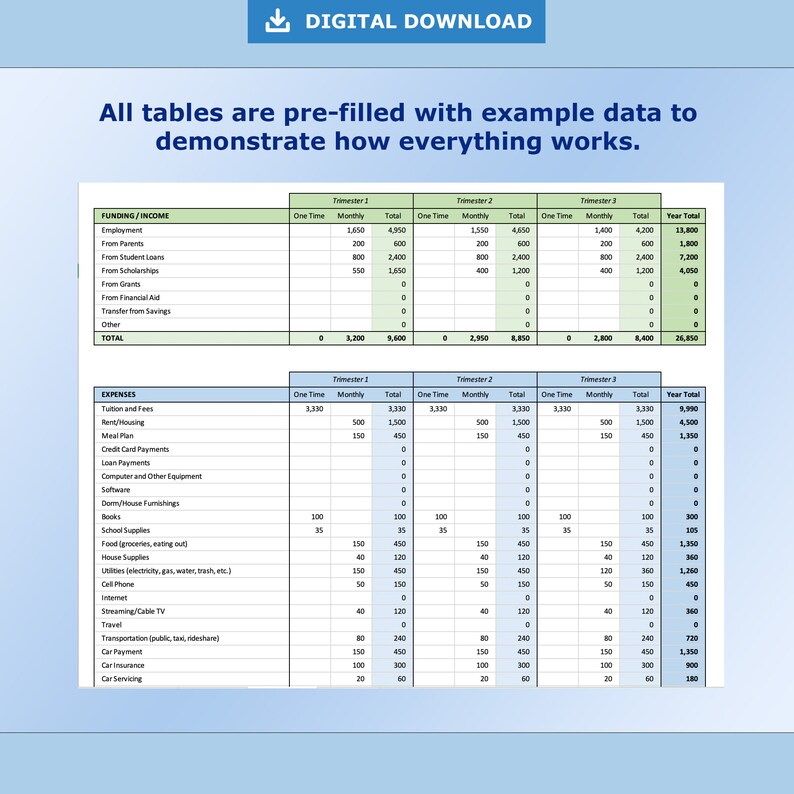The image size is (794, 794).
Task: Click Utilities Trimester 3 monthly value 120
Action: point(599,571)
